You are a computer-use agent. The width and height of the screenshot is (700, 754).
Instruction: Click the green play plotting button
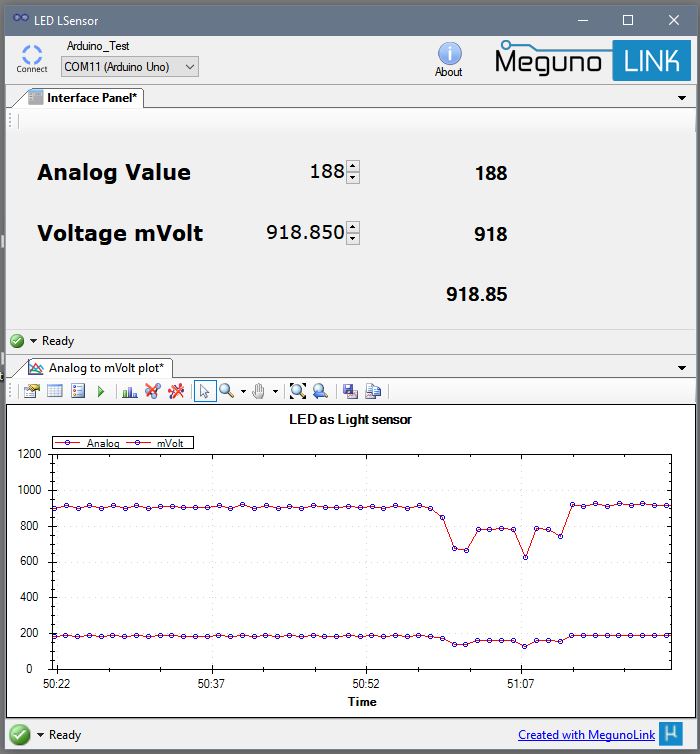[x=100, y=391]
